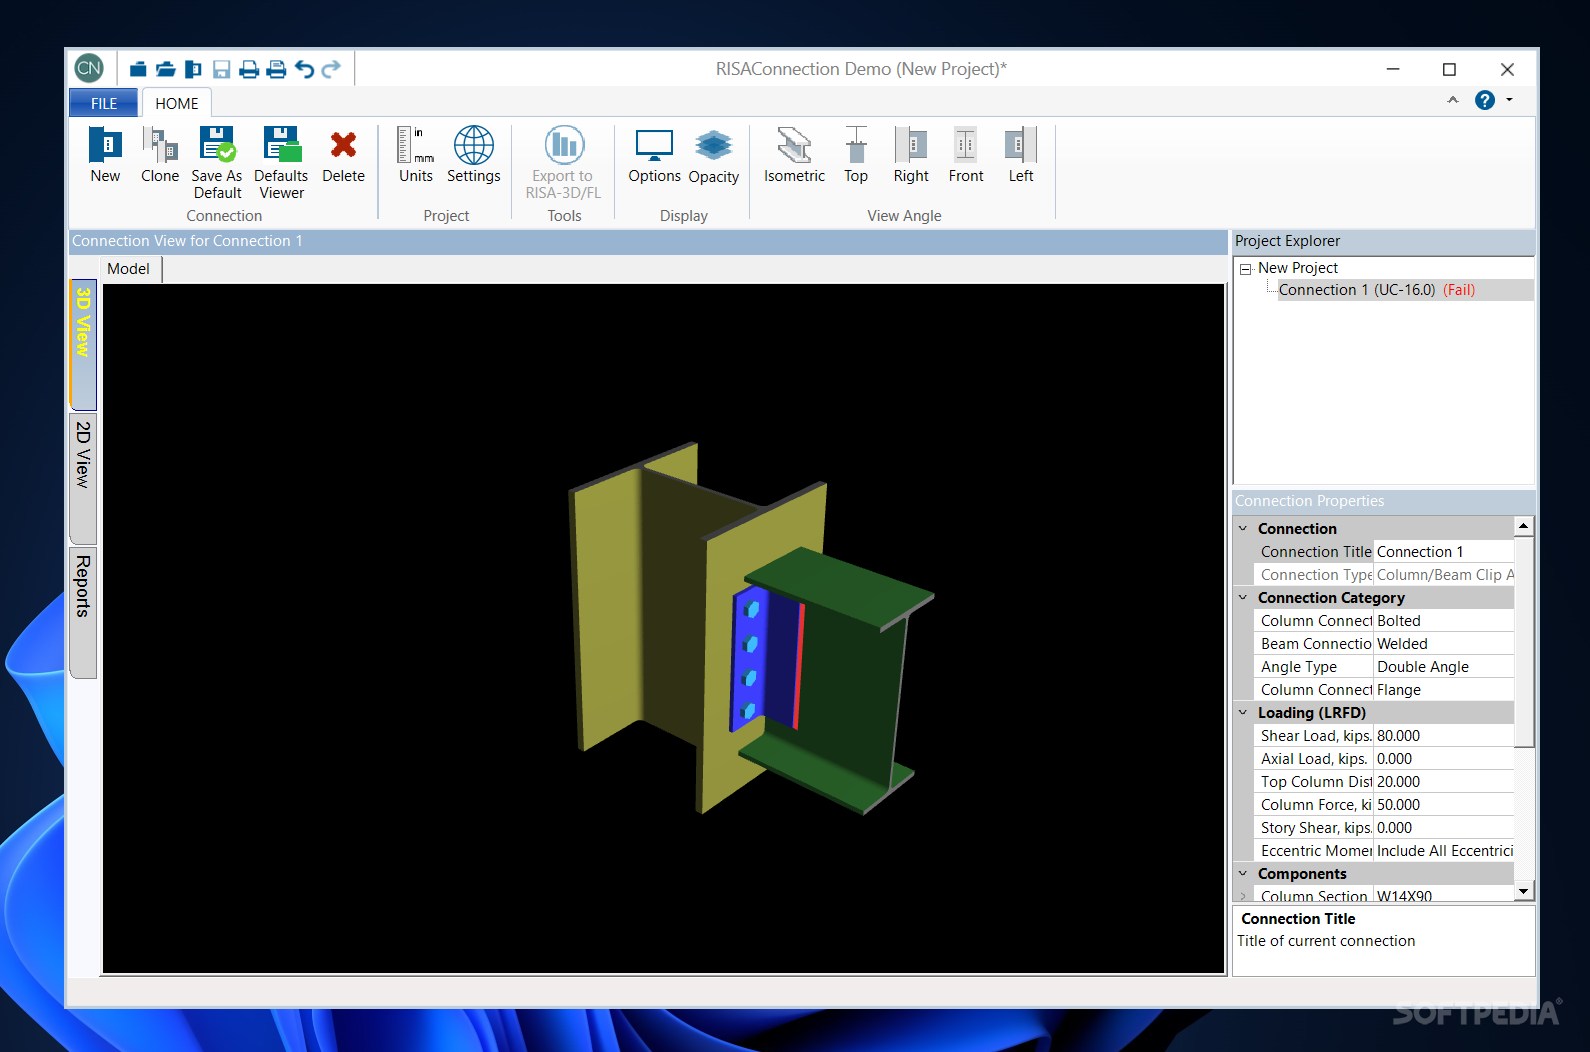Click the closed folder icon in quick access toolbar
1590x1052 pixels.
pyautogui.click(x=138, y=69)
